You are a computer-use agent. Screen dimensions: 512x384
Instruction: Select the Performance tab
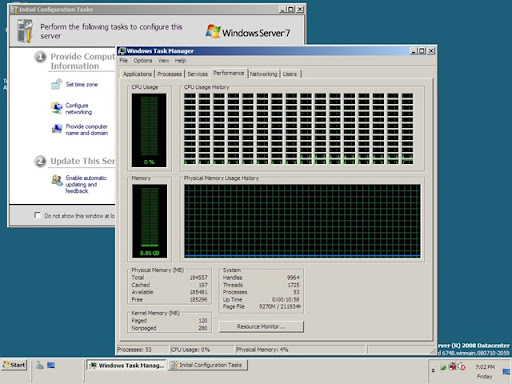(x=229, y=73)
